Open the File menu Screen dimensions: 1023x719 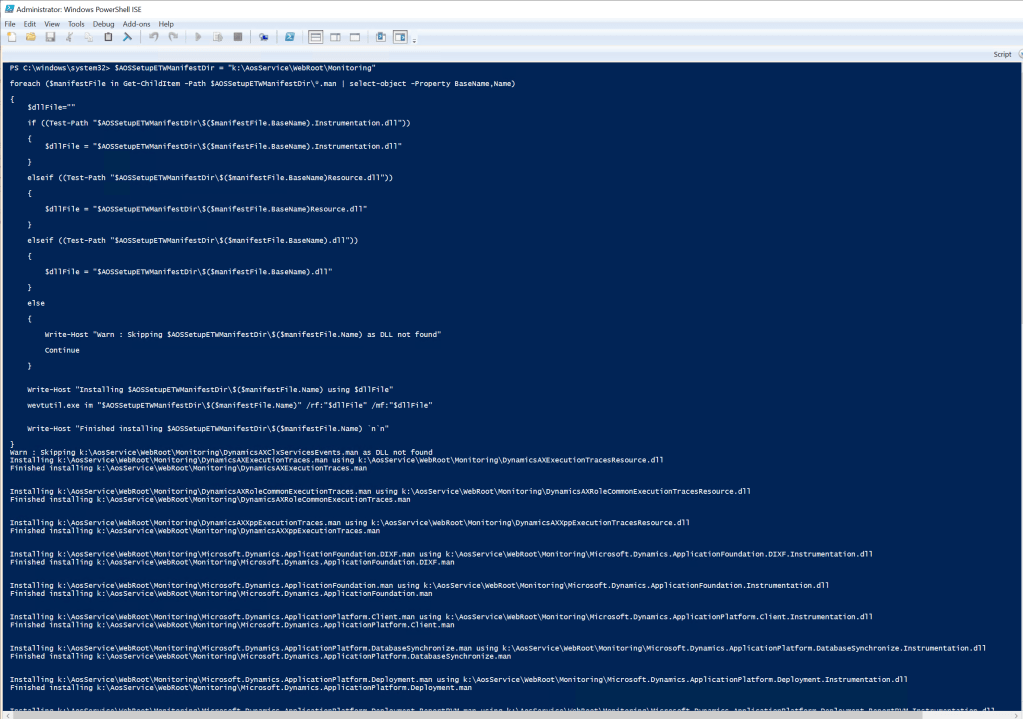pyautogui.click(x=10, y=23)
